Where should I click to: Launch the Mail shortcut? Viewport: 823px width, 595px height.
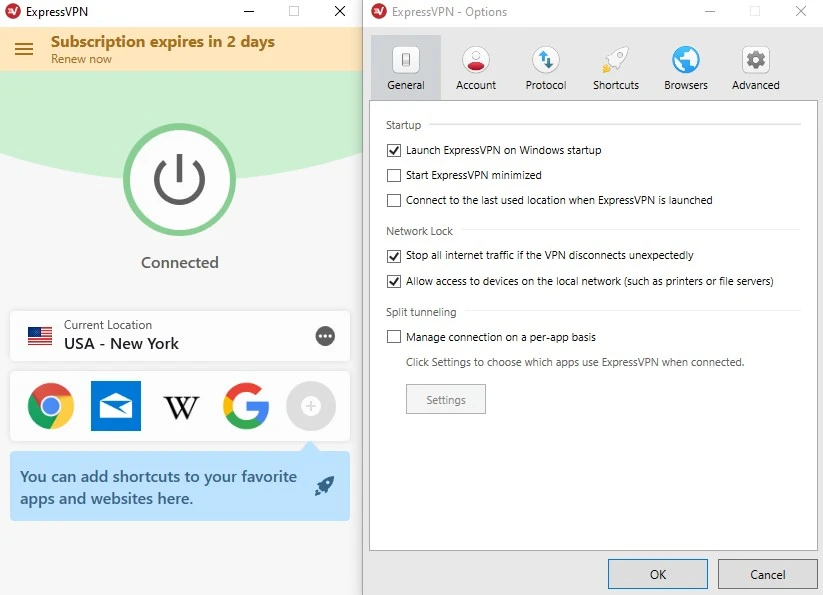(116, 406)
